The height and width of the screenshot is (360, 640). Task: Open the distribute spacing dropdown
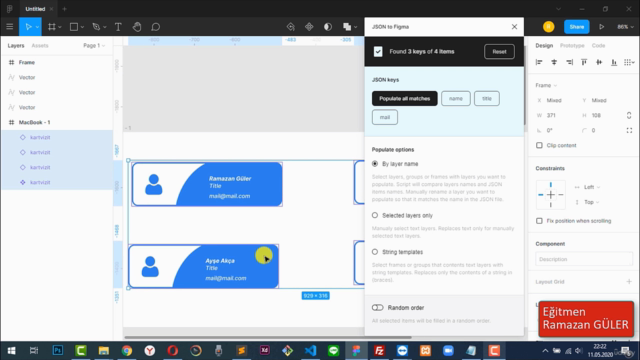[x=629, y=62]
